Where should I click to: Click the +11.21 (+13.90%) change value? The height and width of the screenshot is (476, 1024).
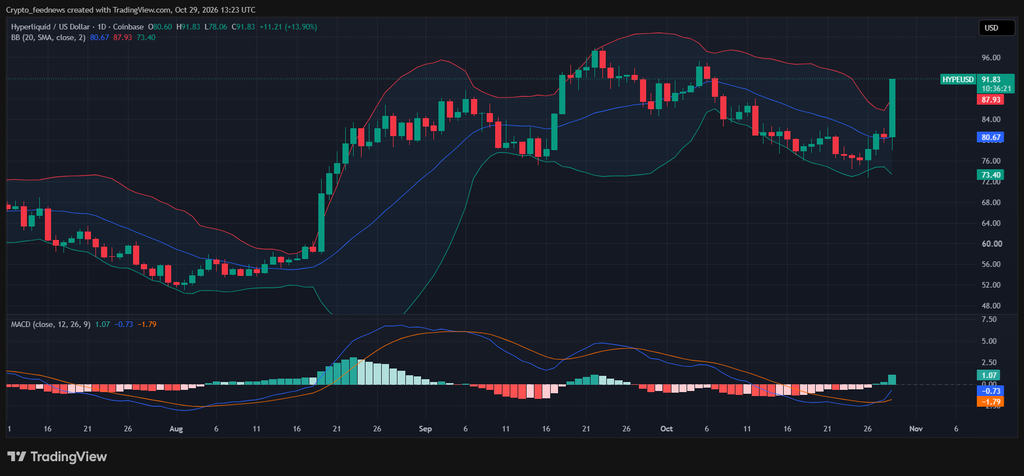click(x=288, y=27)
